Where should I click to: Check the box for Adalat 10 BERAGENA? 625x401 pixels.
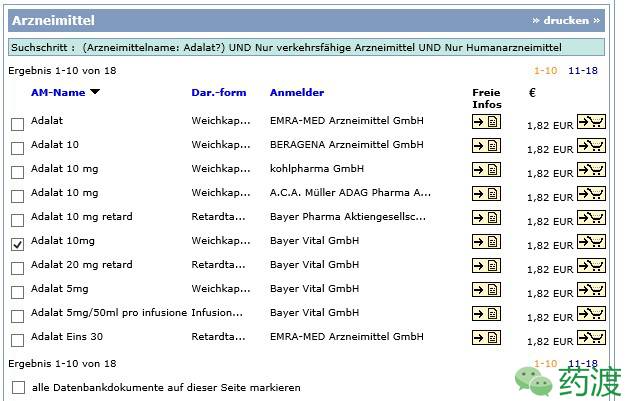(x=17, y=148)
